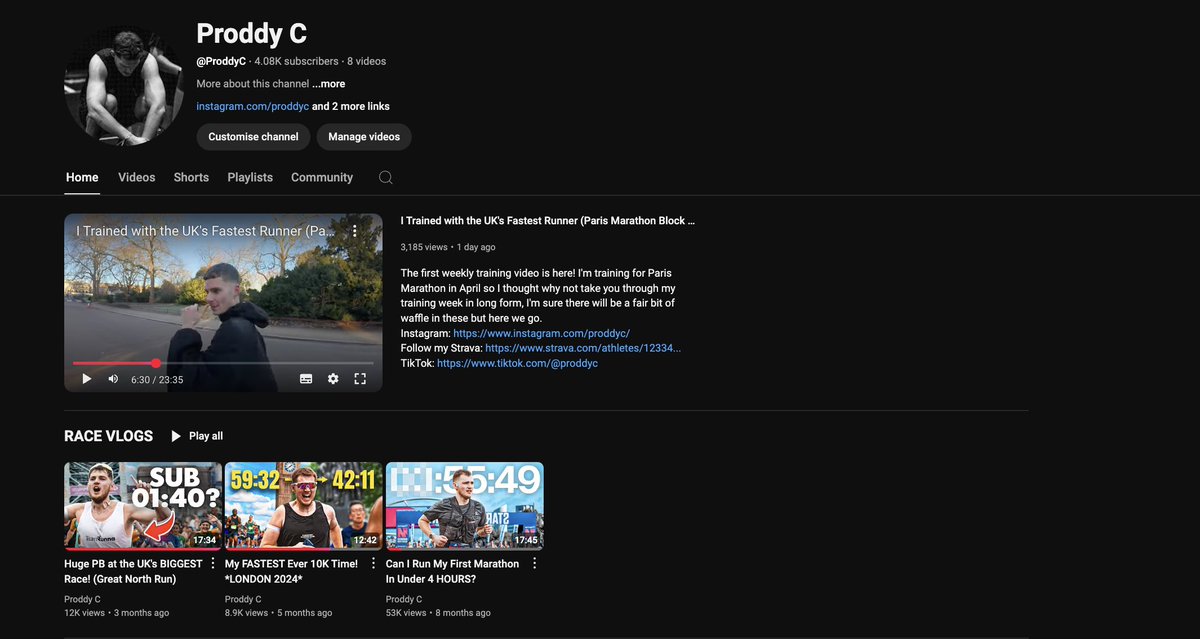Click the play button on the video player
The image size is (1200, 639).
pyautogui.click(x=85, y=379)
